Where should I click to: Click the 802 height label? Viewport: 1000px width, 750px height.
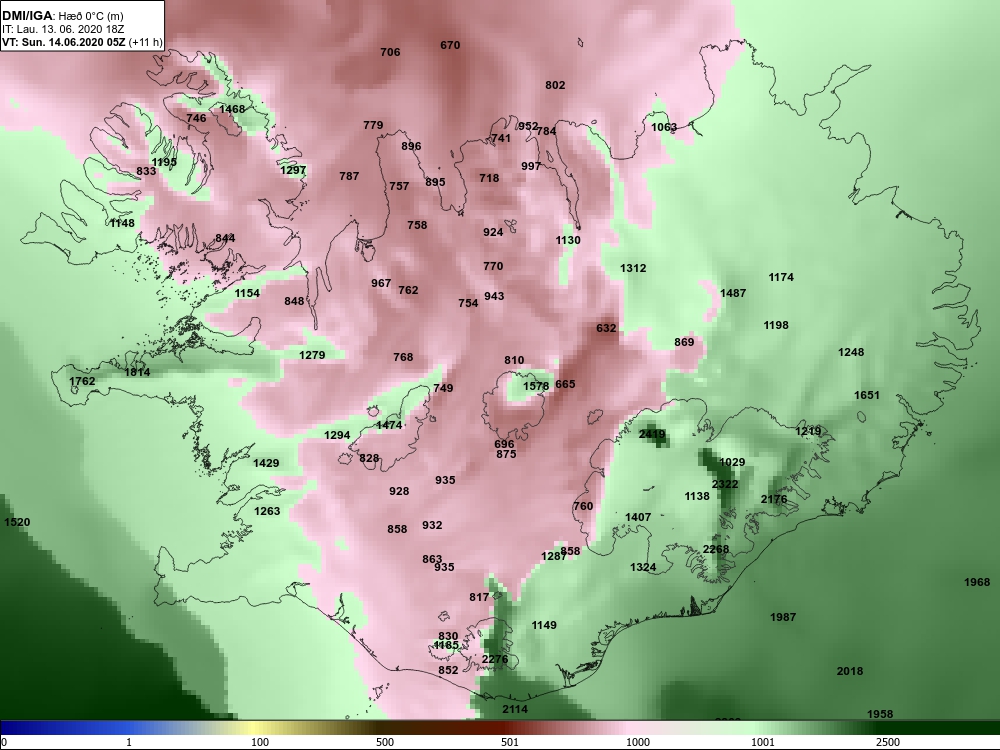click(555, 85)
